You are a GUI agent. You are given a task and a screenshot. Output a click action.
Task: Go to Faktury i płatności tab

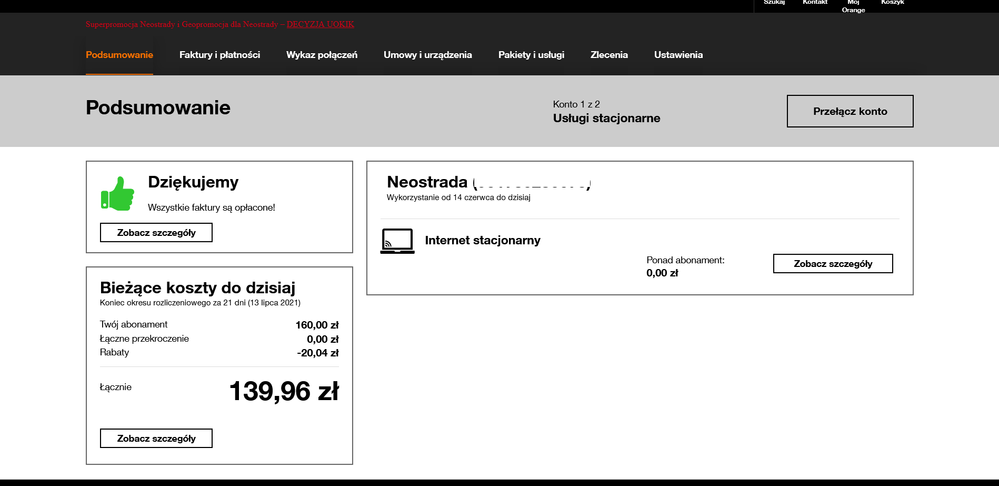click(x=219, y=55)
